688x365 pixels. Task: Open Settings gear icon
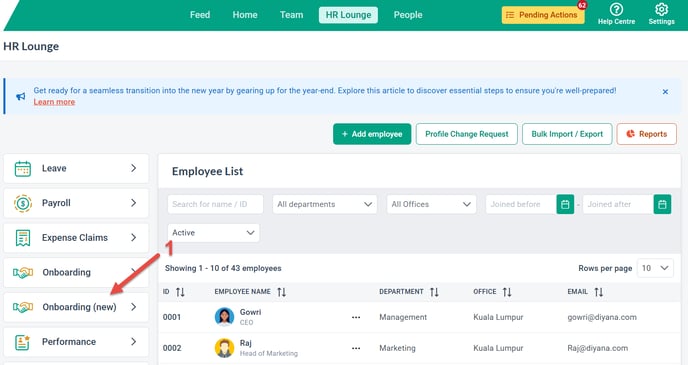661,10
